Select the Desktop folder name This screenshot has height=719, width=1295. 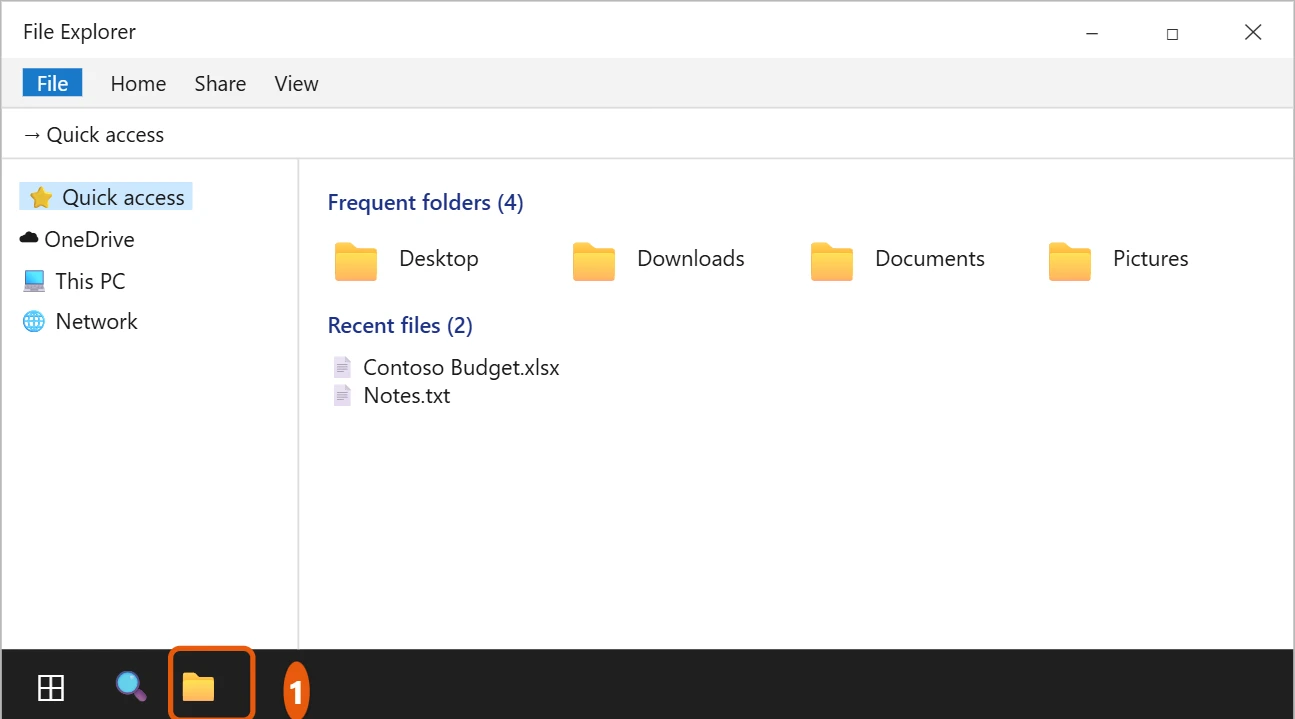[x=439, y=258]
